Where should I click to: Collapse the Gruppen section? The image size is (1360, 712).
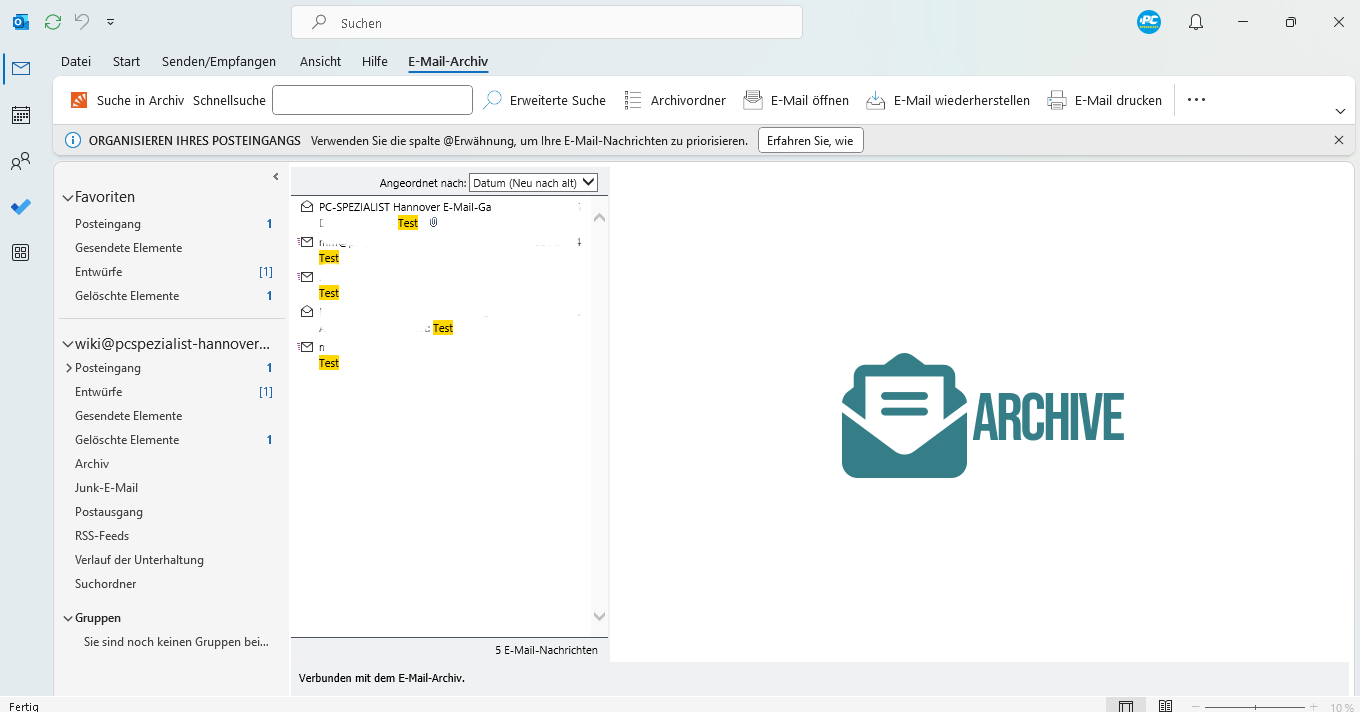[x=68, y=618]
